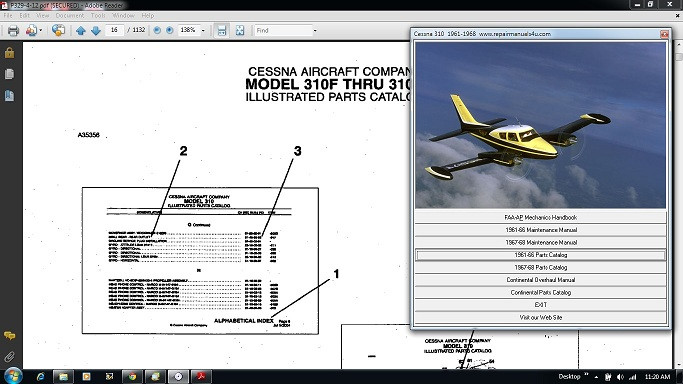Click the page number field showing 16
The width and height of the screenshot is (683, 384).
click(x=114, y=30)
